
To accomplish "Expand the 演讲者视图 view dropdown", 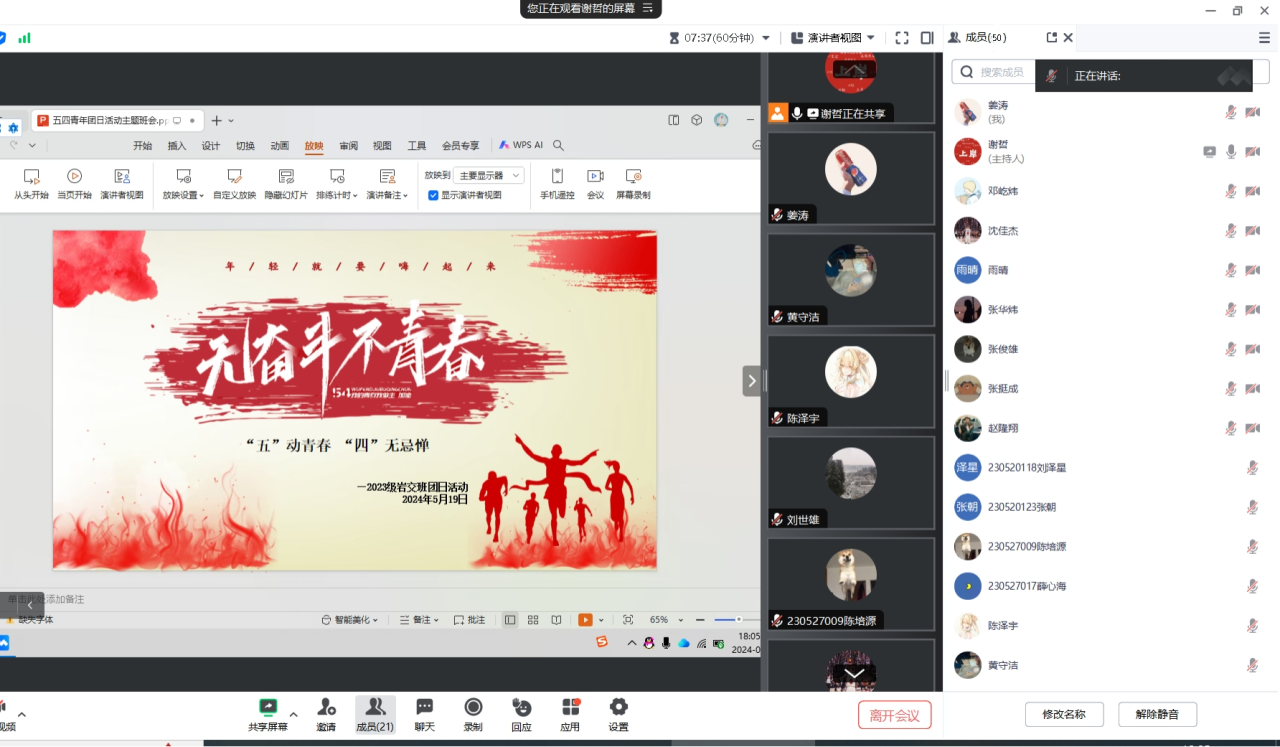I will (x=833, y=38).
